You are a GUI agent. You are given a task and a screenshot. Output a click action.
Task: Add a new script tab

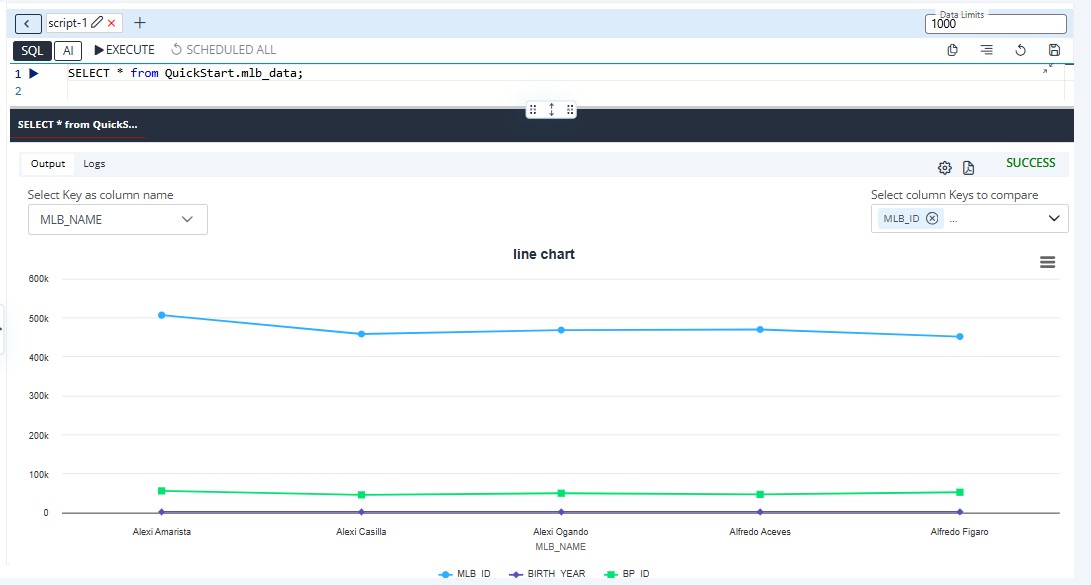click(139, 22)
